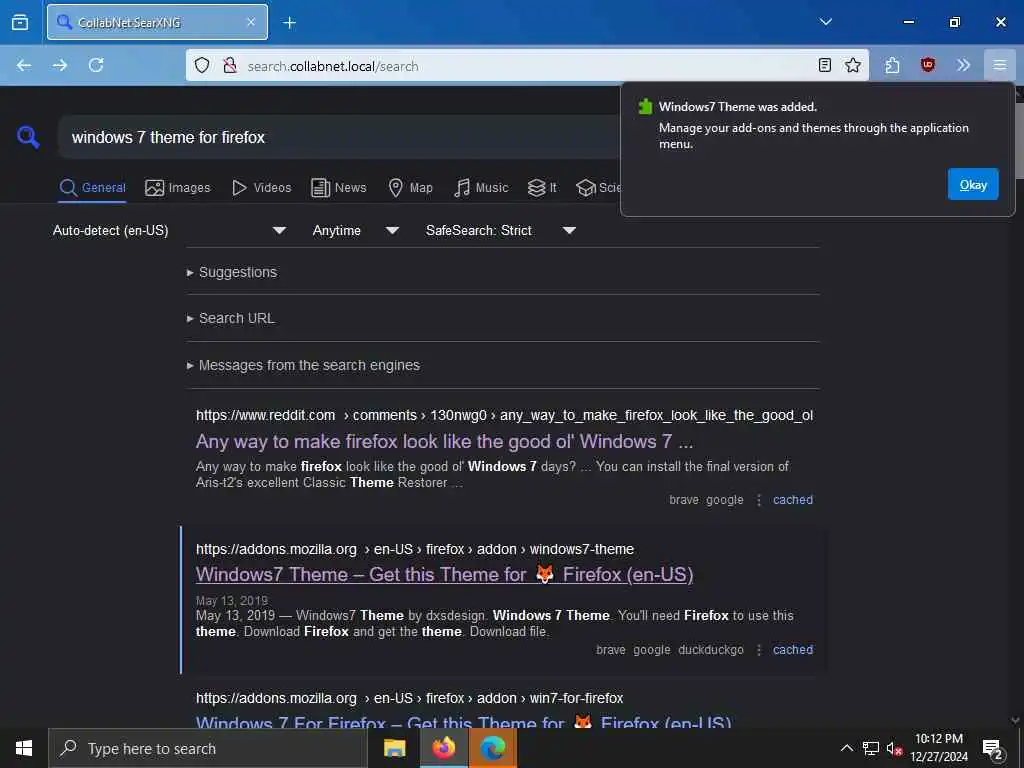The image size is (1024, 768).
Task: Go forward to next page
Action: click(60, 65)
